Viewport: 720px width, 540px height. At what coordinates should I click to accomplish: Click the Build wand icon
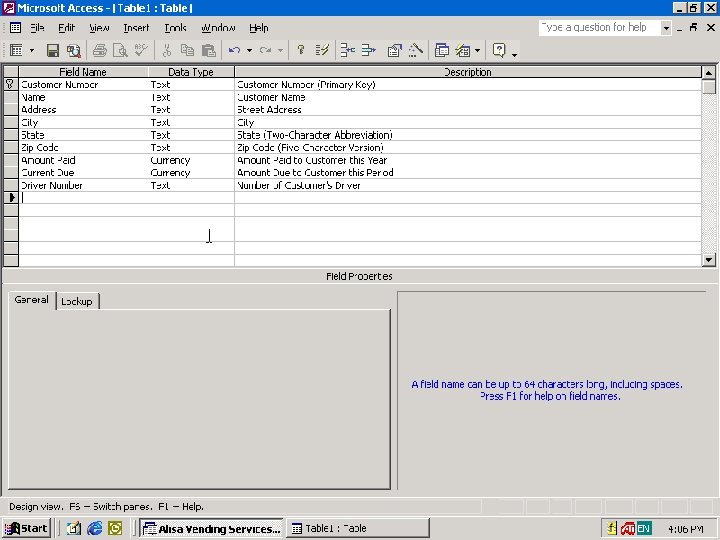click(x=416, y=50)
